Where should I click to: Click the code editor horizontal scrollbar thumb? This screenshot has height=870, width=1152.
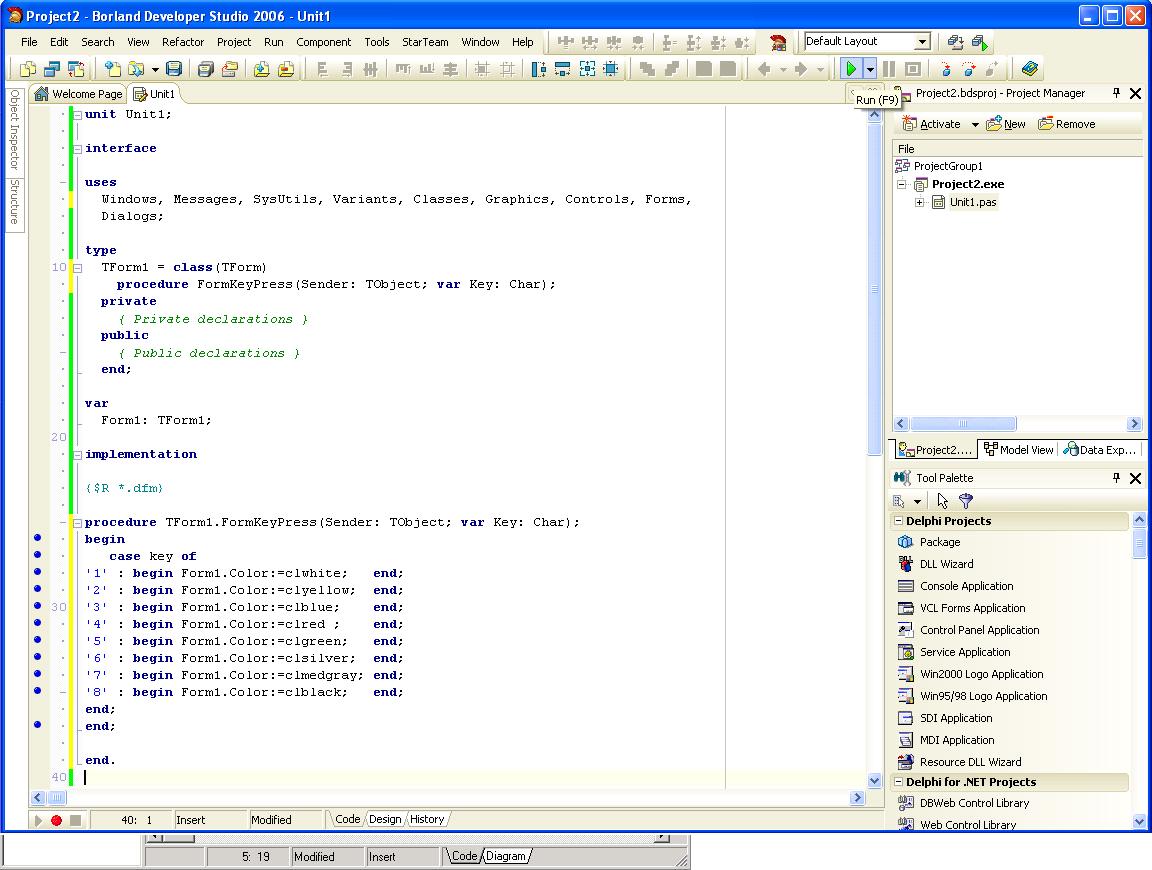pos(57,797)
